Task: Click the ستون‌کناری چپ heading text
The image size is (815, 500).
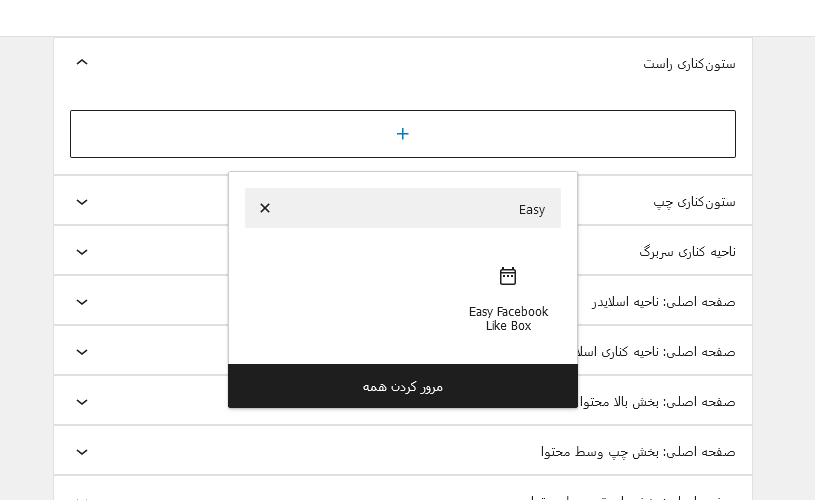Action: [x=694, y=202]
